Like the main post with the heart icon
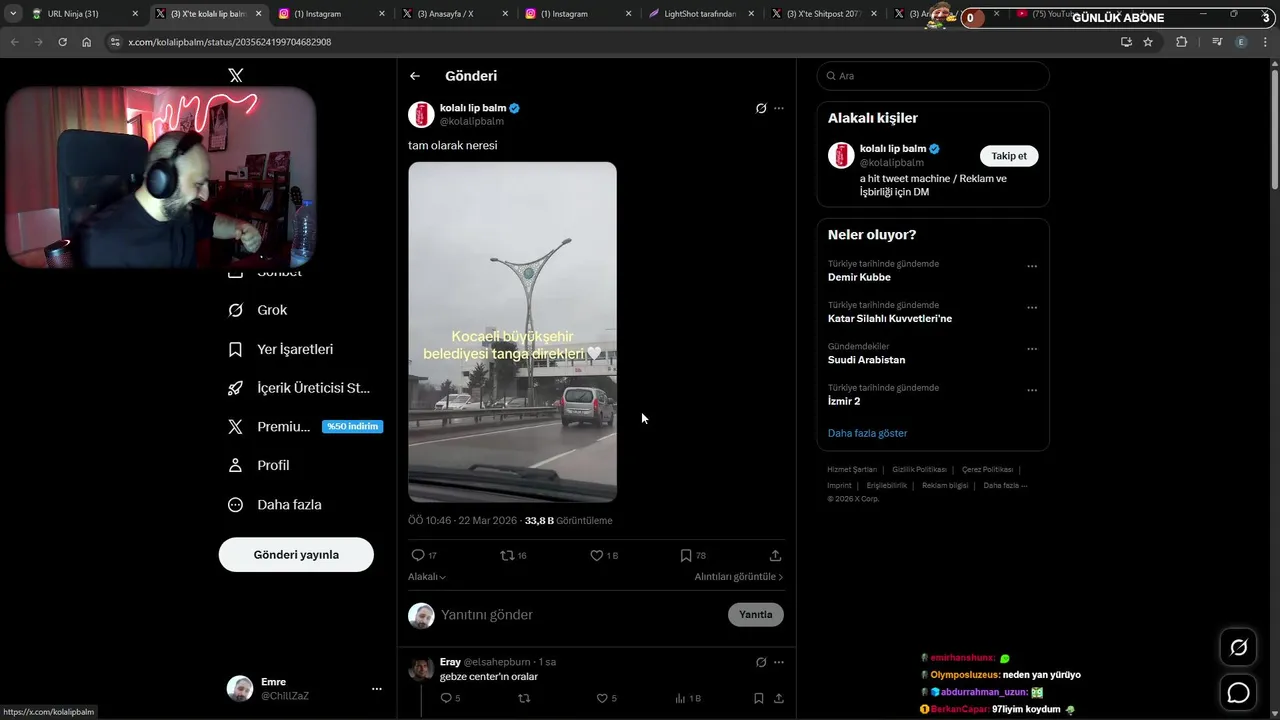 [x=597, y=555]
